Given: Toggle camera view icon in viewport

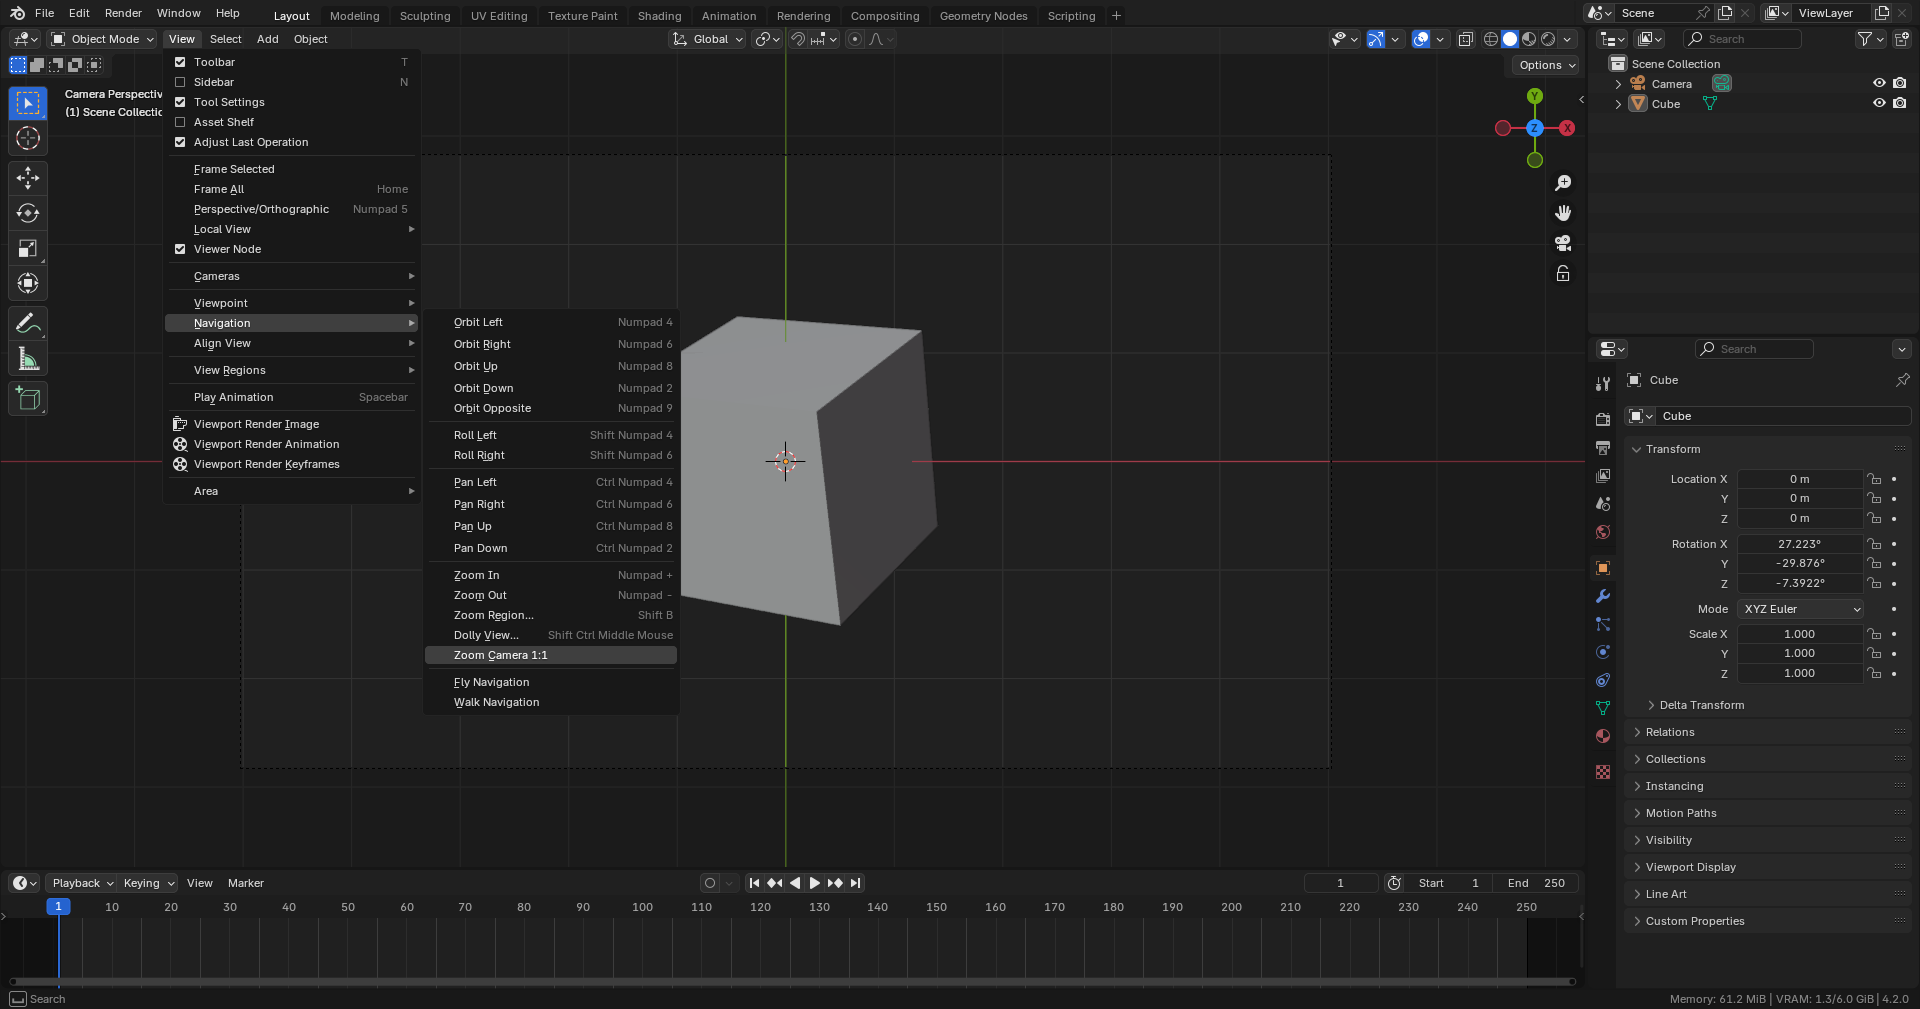Looking at the screenshot, I should pyautogui.click(x=1563, y=243).
